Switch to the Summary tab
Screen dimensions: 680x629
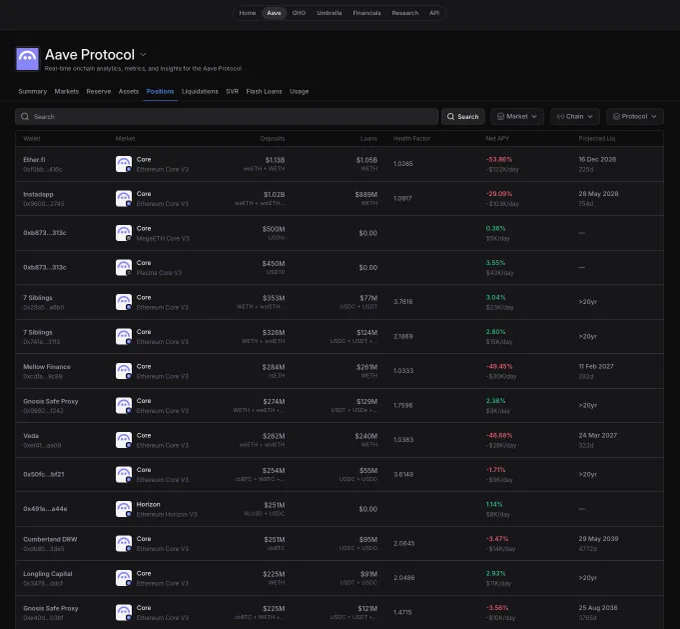[33, 92]
